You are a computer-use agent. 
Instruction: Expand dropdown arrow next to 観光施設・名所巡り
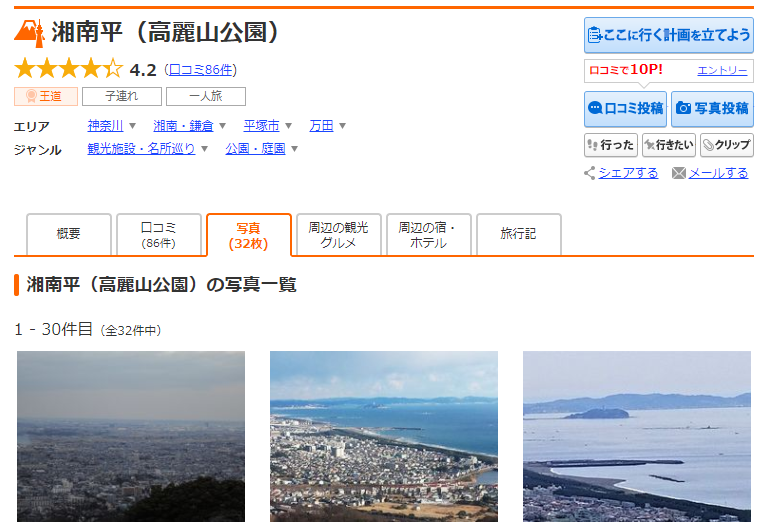click(204, 149)
